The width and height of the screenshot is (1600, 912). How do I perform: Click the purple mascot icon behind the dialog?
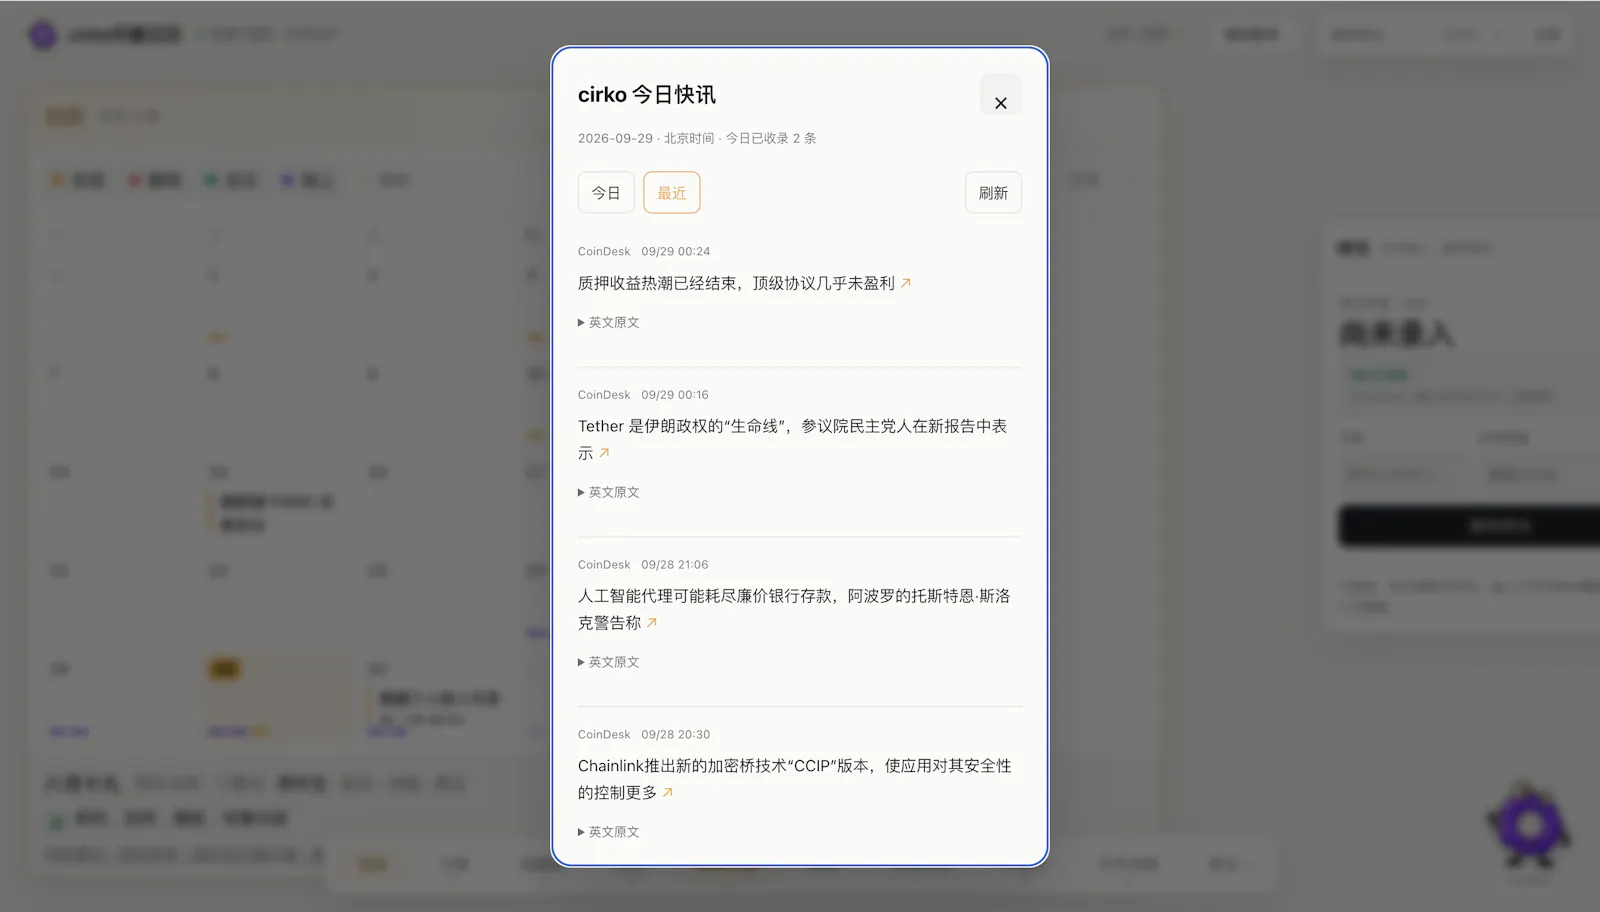(1529, 826)
